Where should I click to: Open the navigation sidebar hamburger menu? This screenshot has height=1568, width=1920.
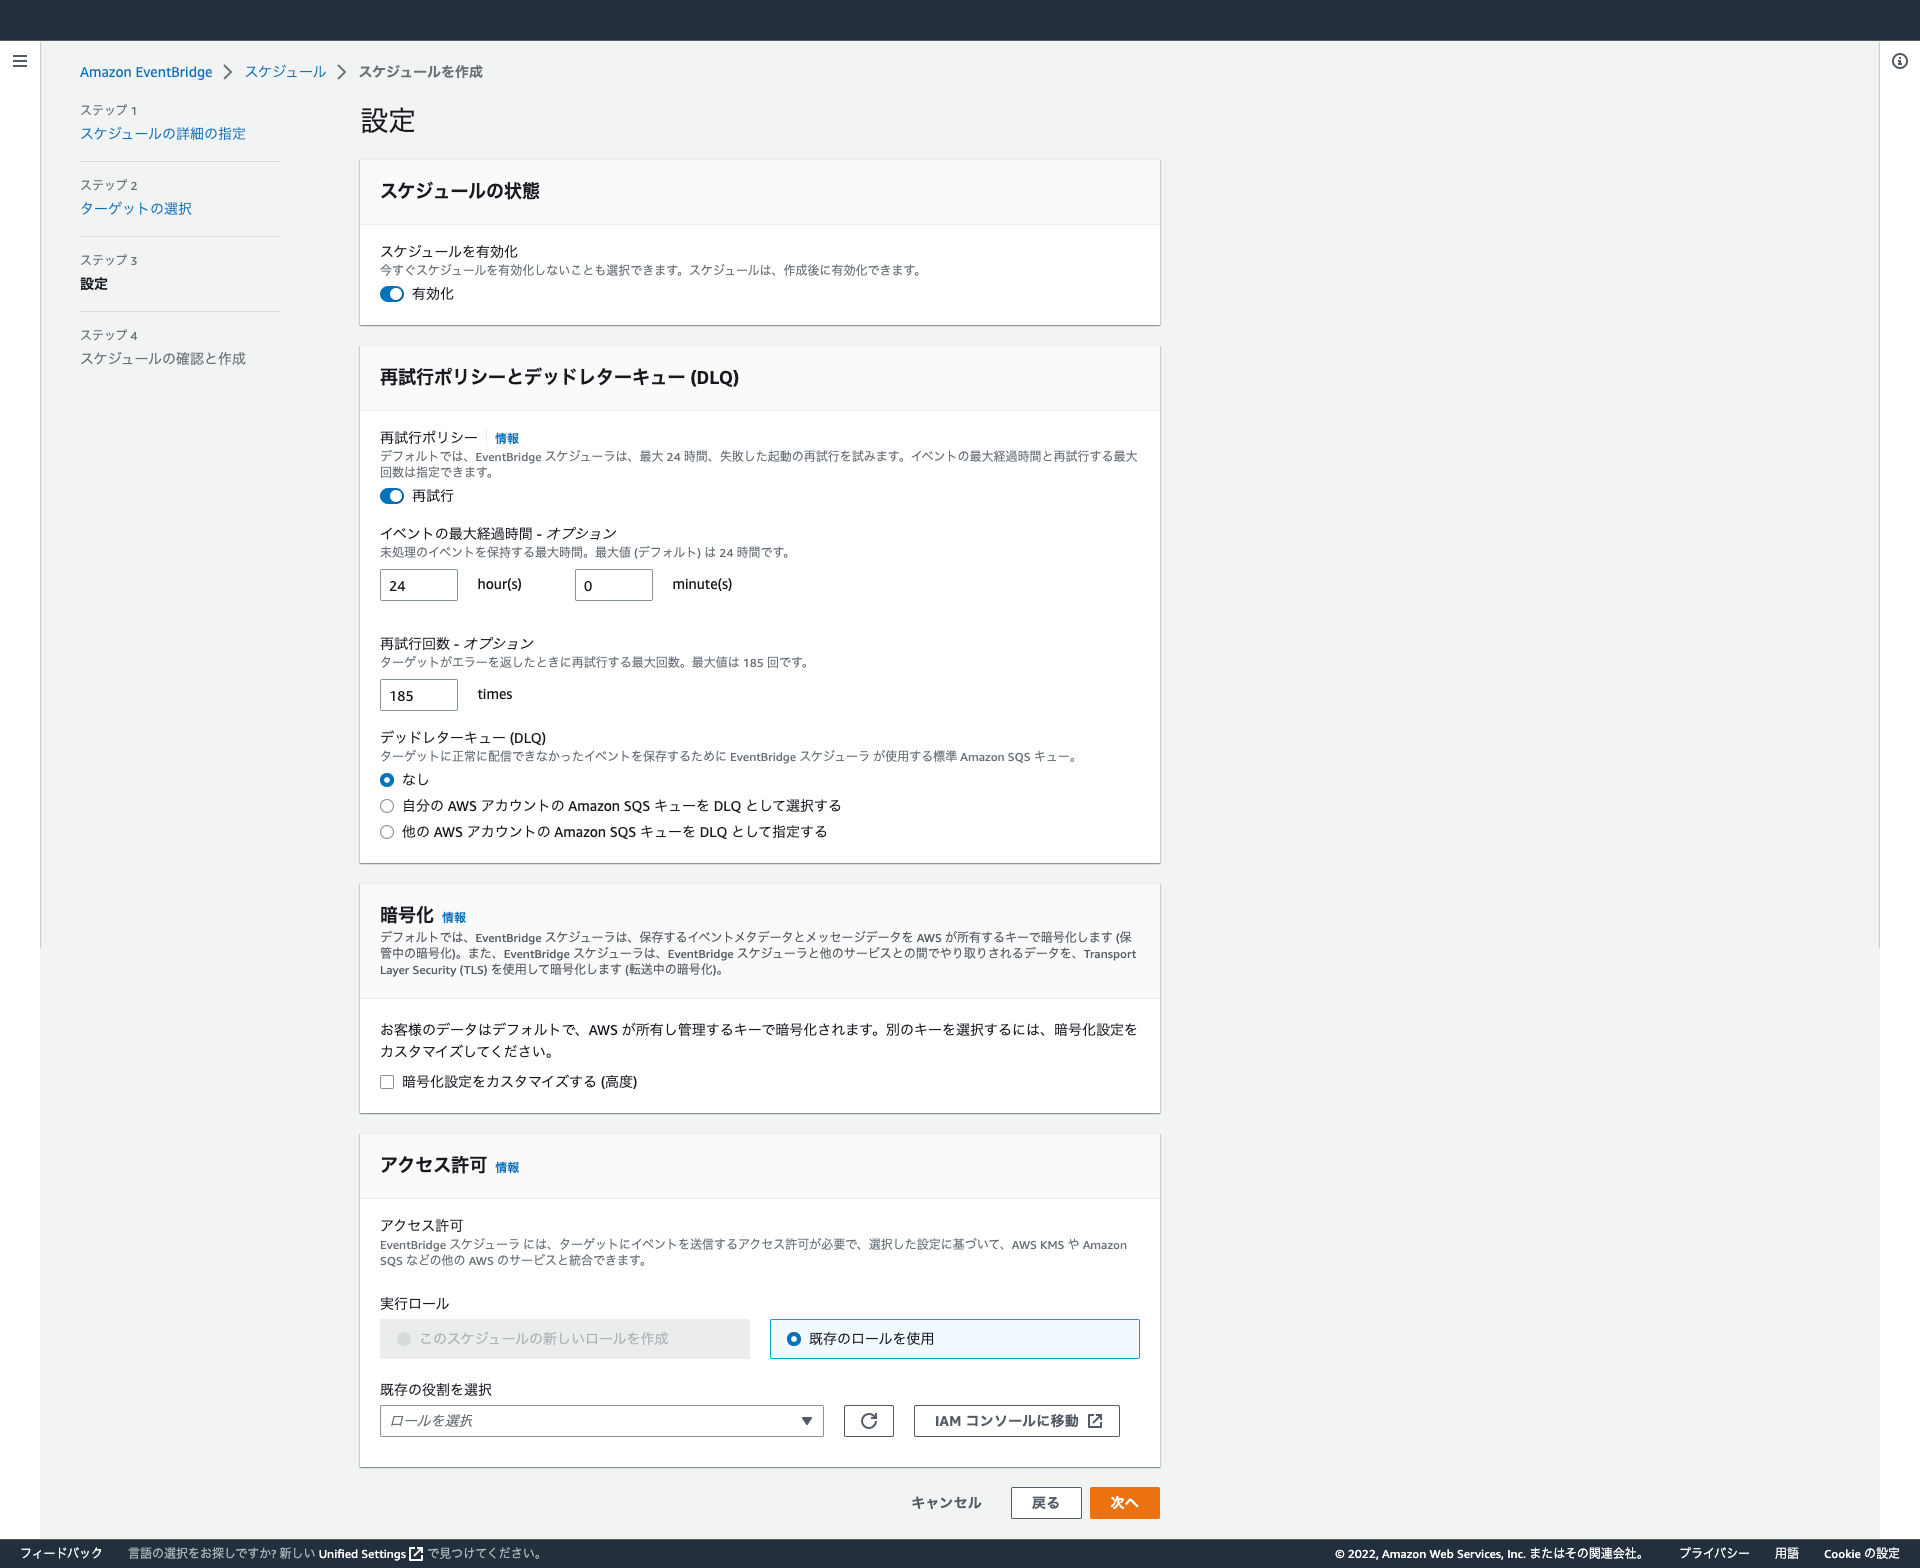pyautogui.click(x=20, y=61)
